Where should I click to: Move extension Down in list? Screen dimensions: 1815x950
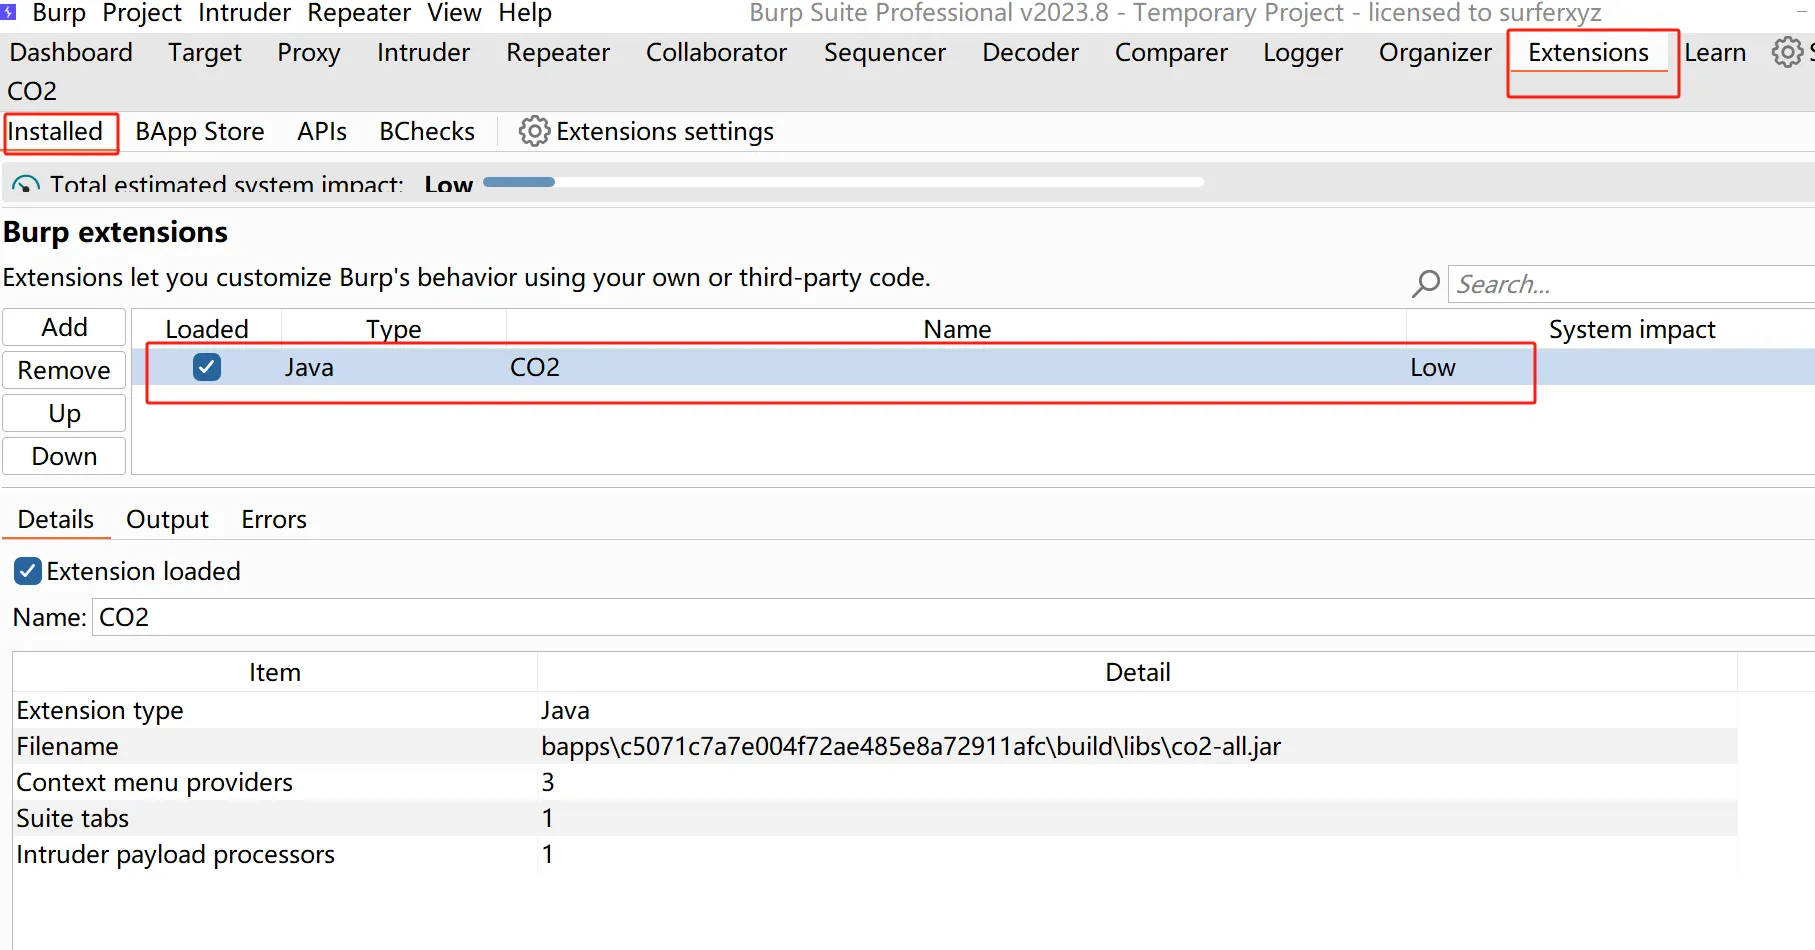64,456
